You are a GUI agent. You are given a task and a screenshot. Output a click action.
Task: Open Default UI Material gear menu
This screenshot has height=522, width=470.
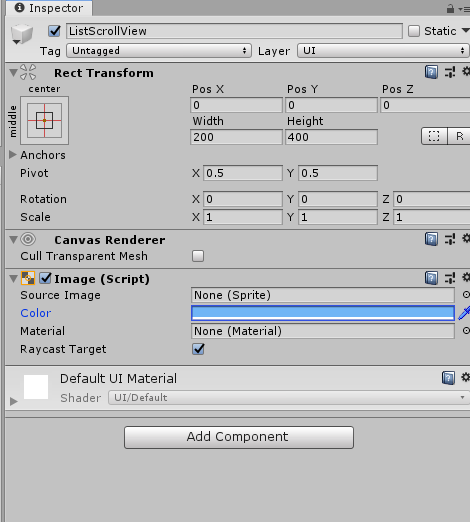pos(465,377)
